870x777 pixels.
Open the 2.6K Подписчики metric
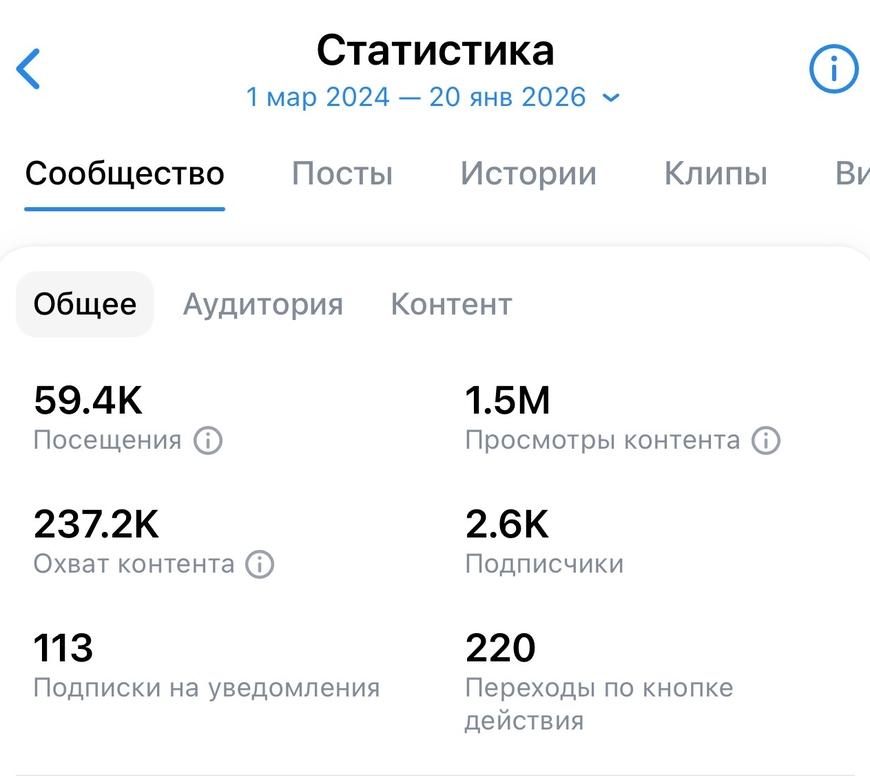(508, 526)
